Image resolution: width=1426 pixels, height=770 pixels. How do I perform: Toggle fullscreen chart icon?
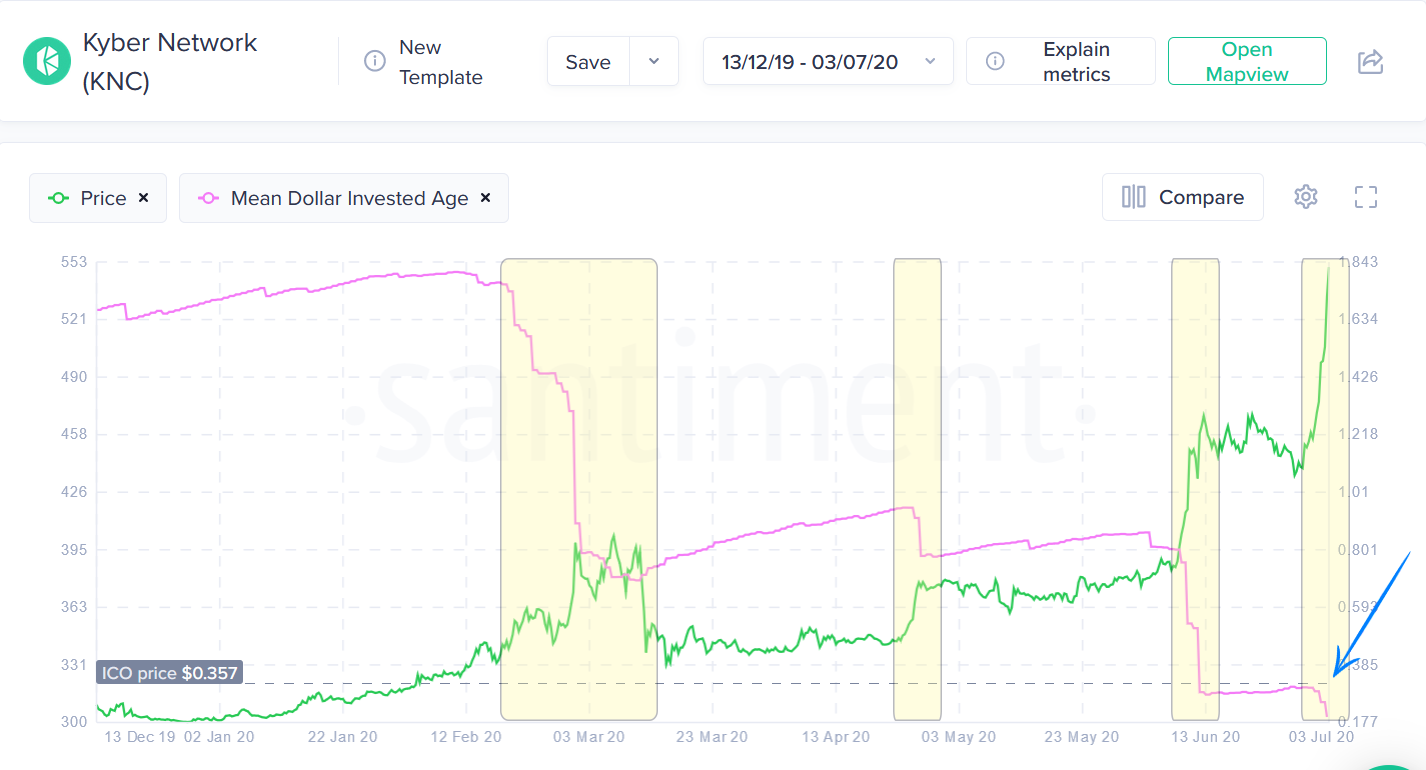pos(1366,197)
